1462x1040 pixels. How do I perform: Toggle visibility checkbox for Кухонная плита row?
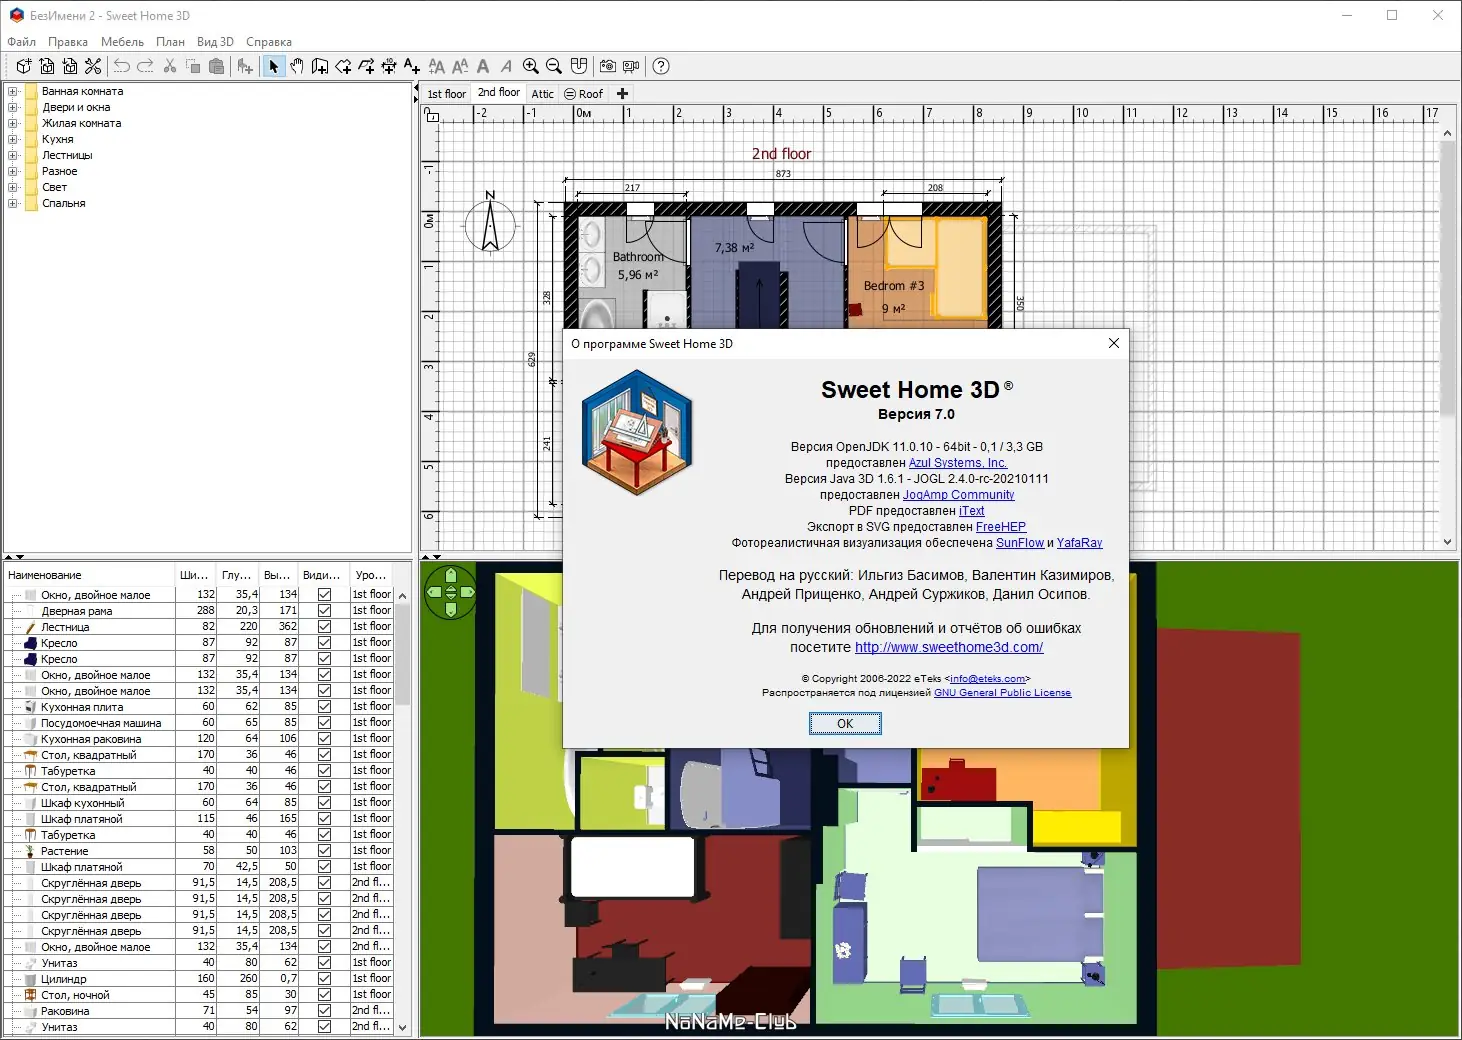click(x=324, y=707)
